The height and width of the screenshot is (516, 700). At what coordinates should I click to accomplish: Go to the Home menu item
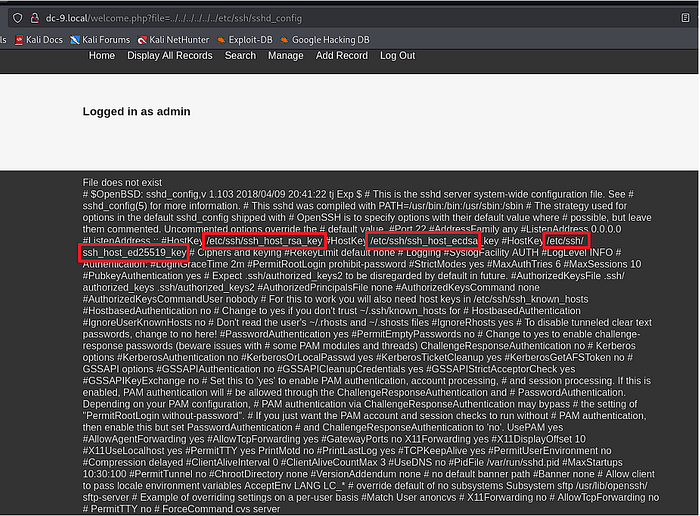click(102, 56)
